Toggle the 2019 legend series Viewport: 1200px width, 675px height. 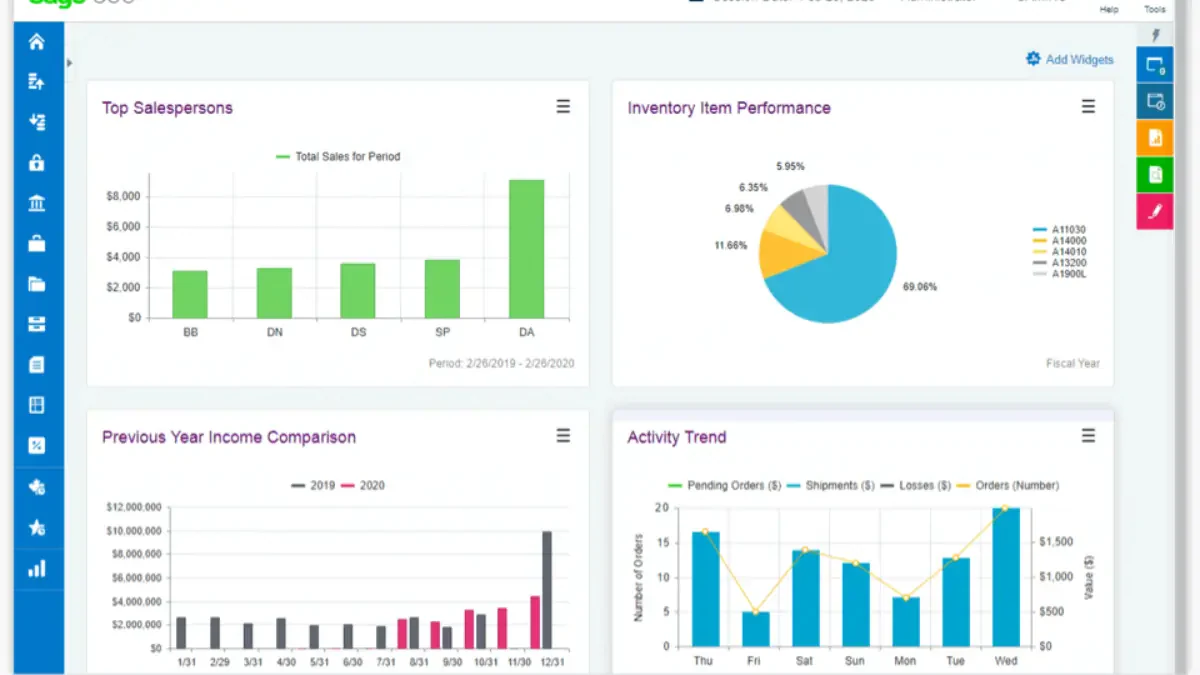[313, 486]
